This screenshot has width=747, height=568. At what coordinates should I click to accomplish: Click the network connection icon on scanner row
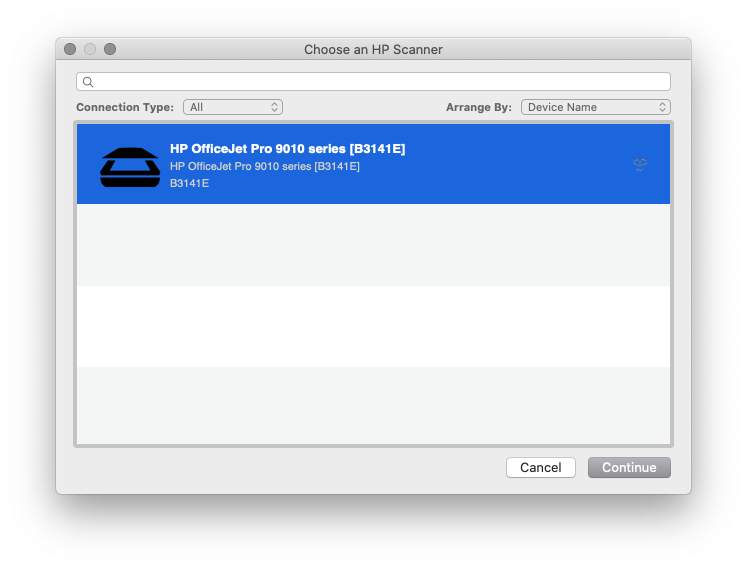coord(640,164)
